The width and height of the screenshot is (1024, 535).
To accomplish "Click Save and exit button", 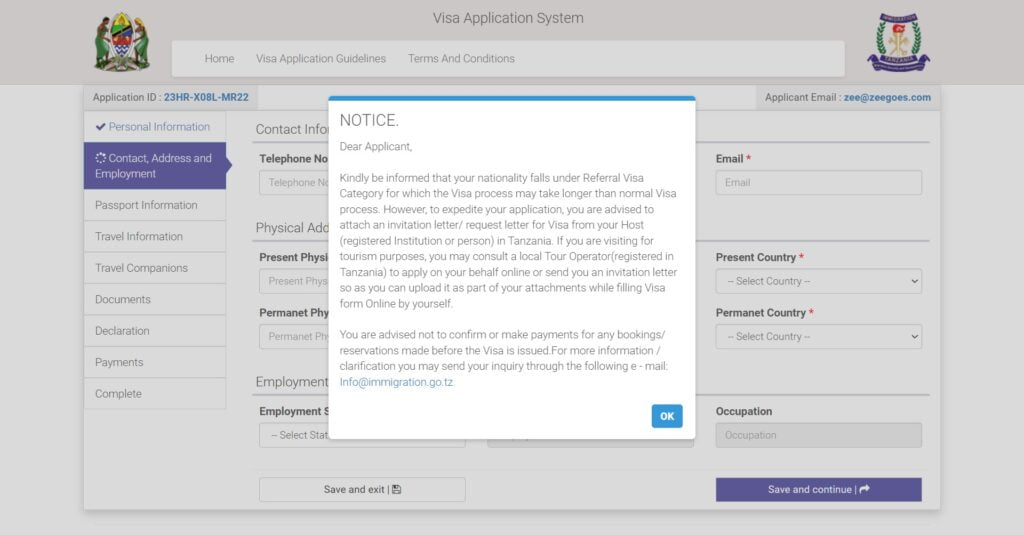I will coord(362,490).
